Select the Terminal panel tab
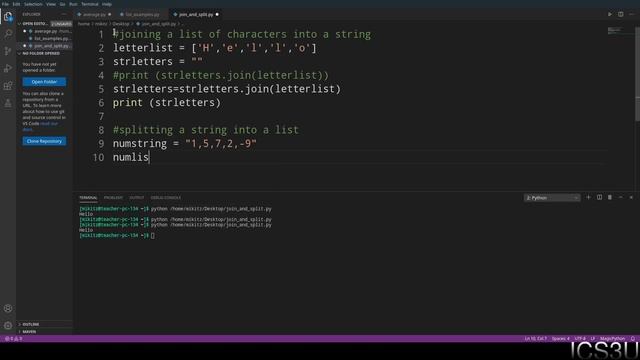 point(88,198)
